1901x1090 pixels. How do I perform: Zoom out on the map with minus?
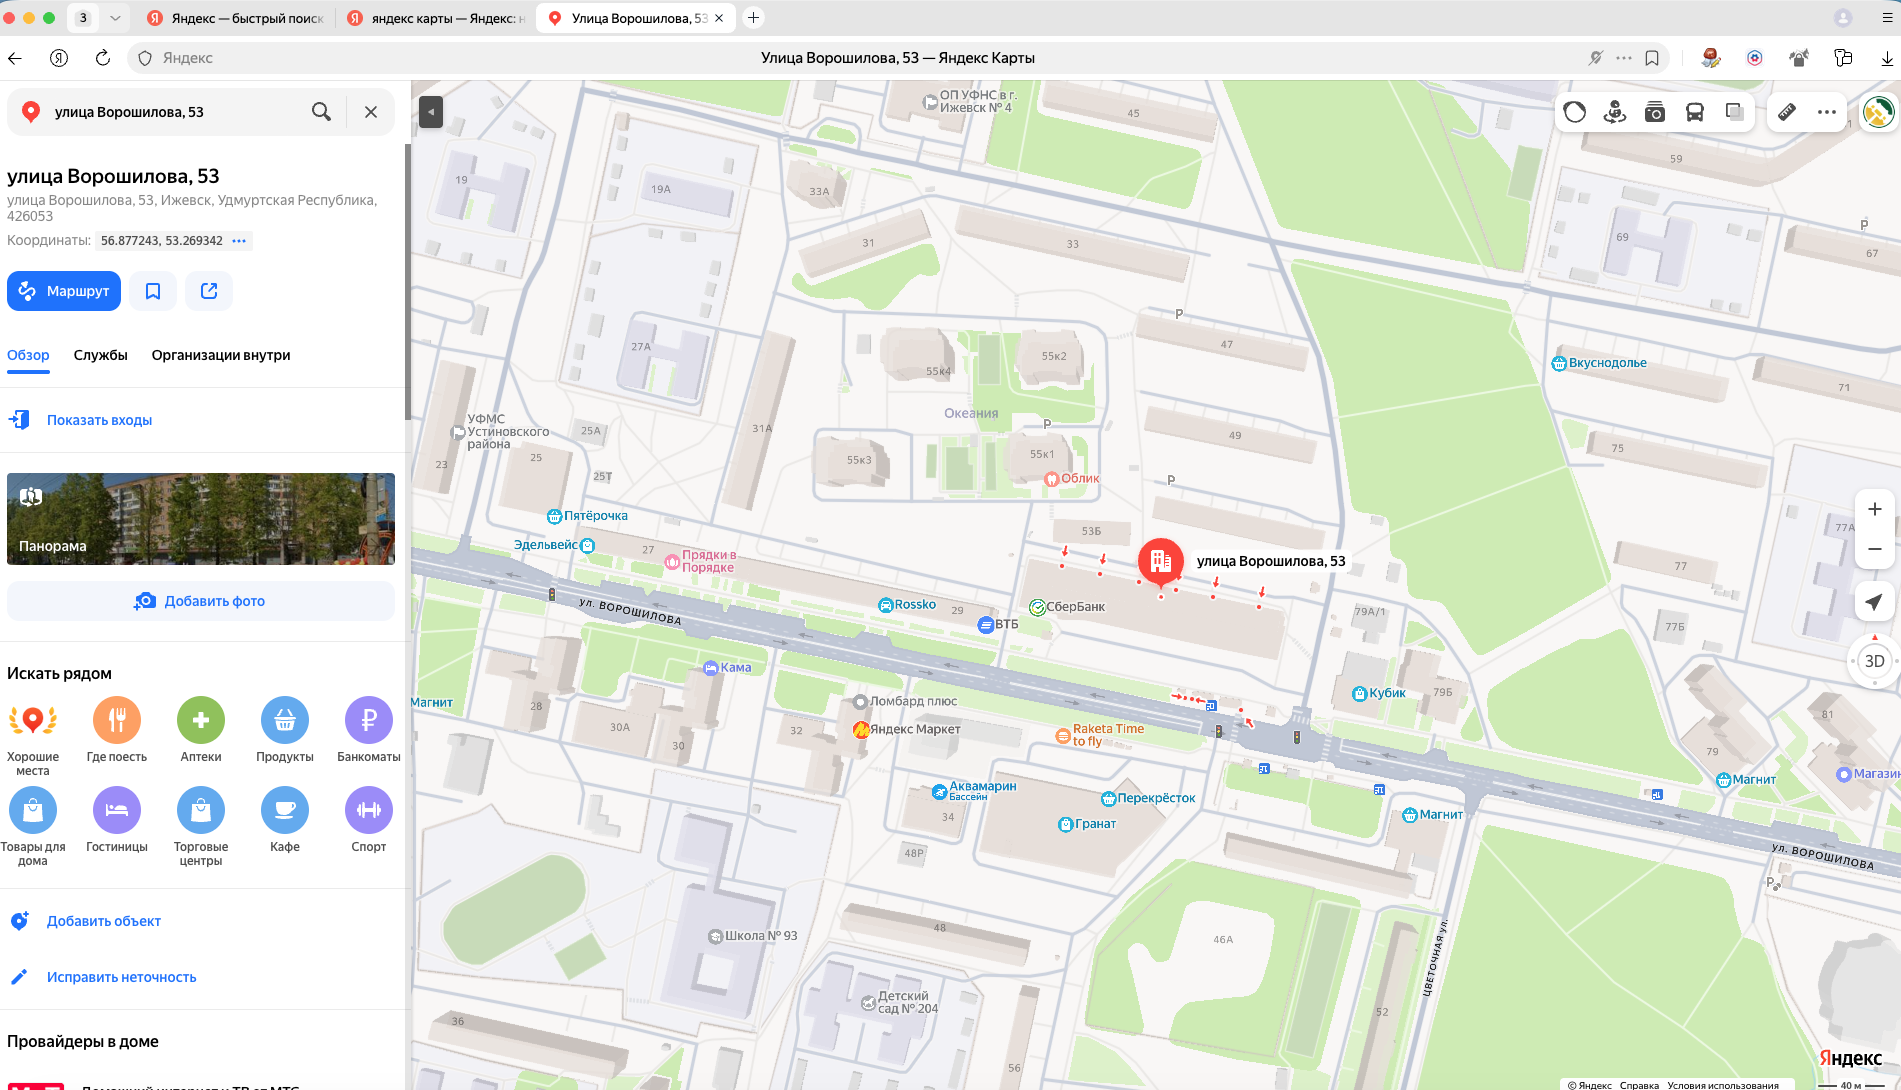pyautogui.click(x=1875, y=549)
